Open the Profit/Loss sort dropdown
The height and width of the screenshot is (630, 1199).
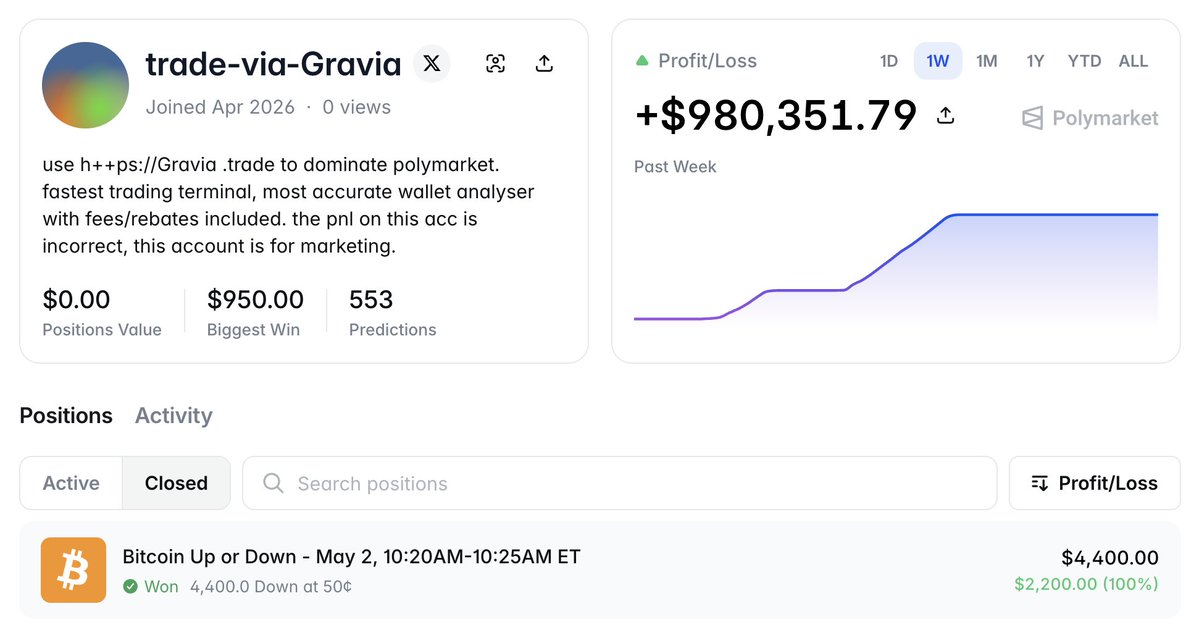(1094, 483)
